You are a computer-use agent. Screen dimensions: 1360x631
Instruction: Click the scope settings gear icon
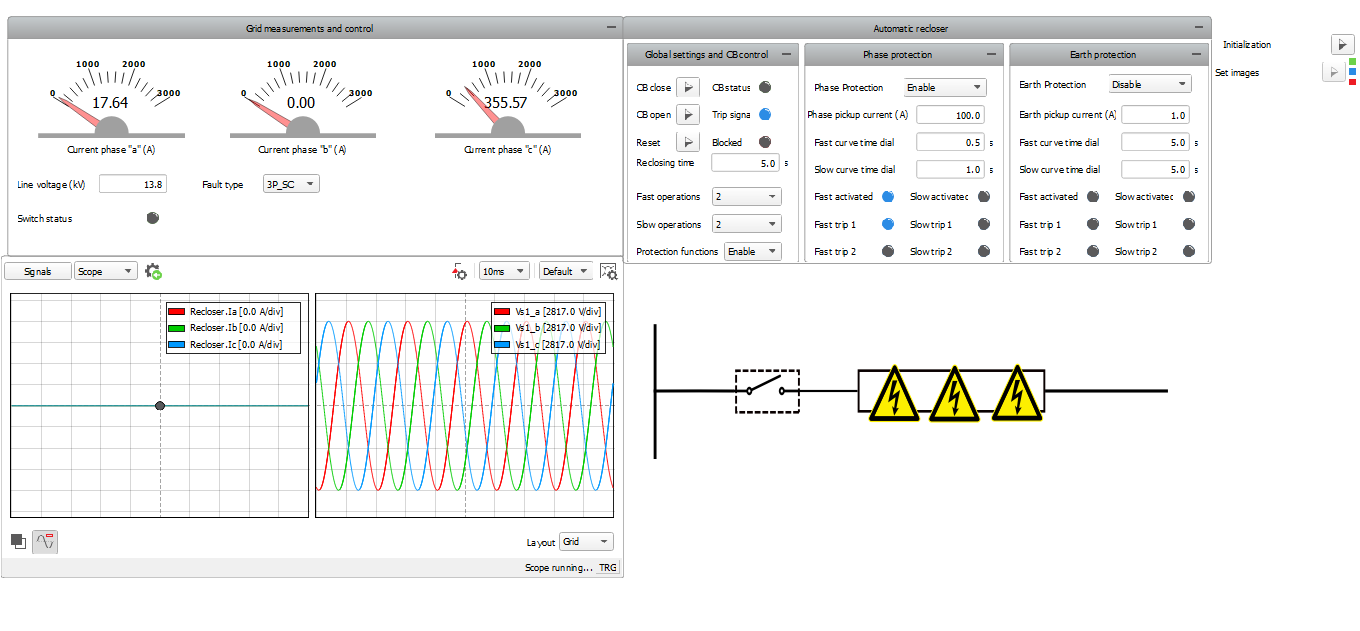pyautogui.click(x=153, y=271)
